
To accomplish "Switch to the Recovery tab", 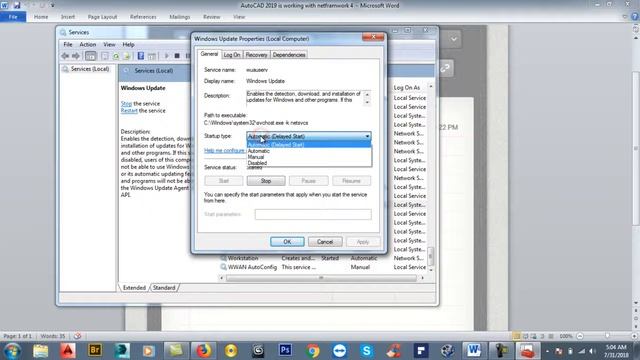I will point(256,55).
